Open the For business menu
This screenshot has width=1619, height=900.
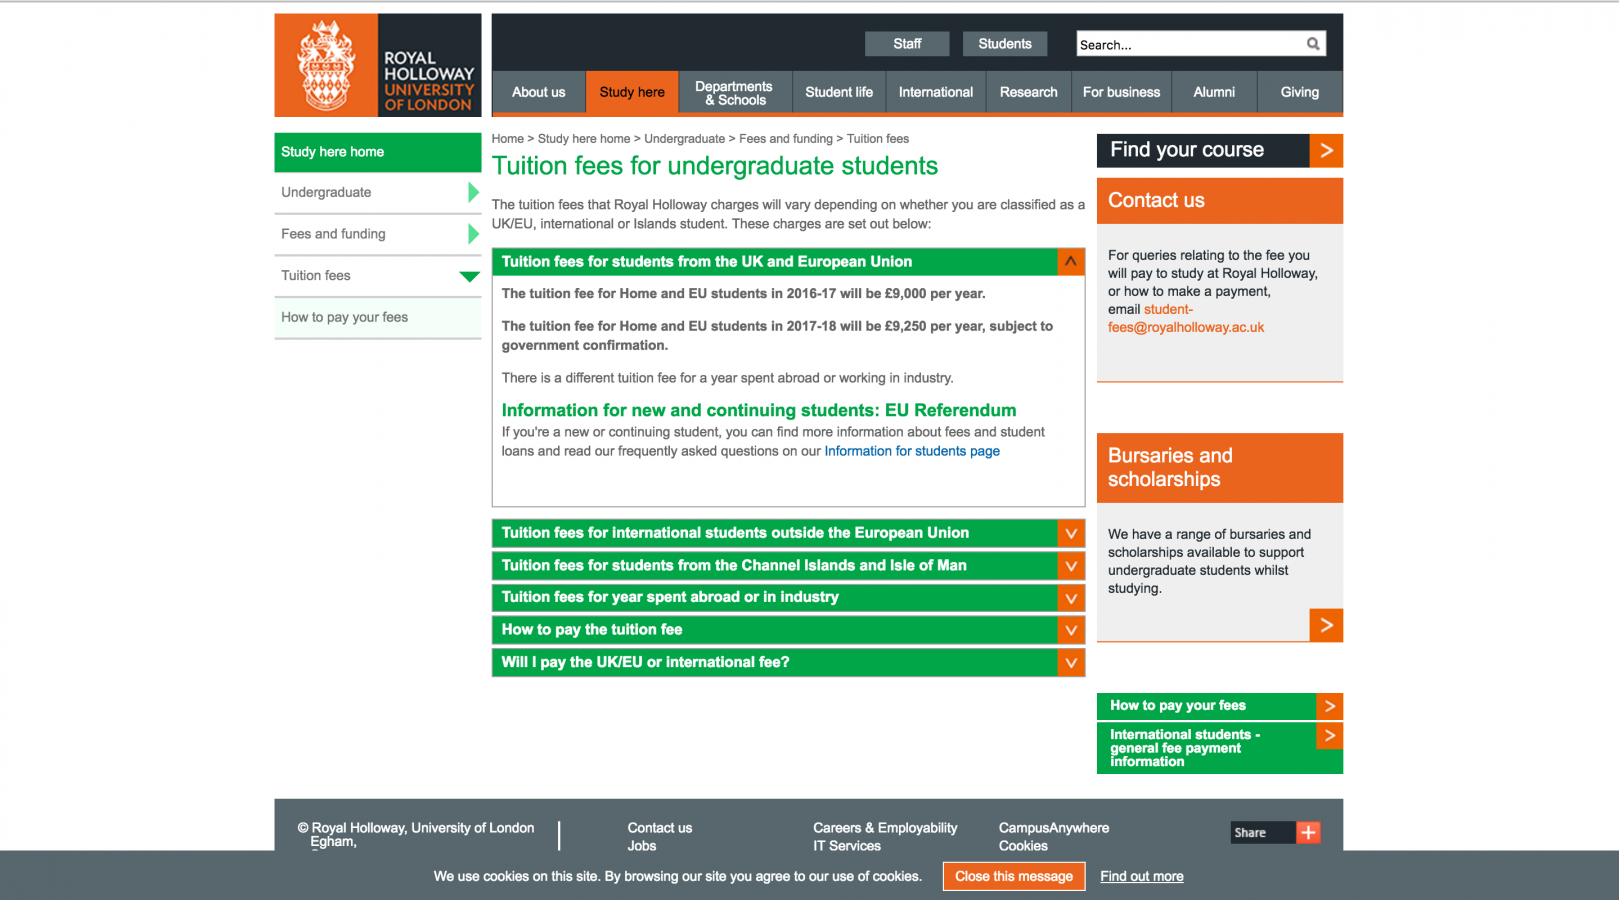point(1122,92)
